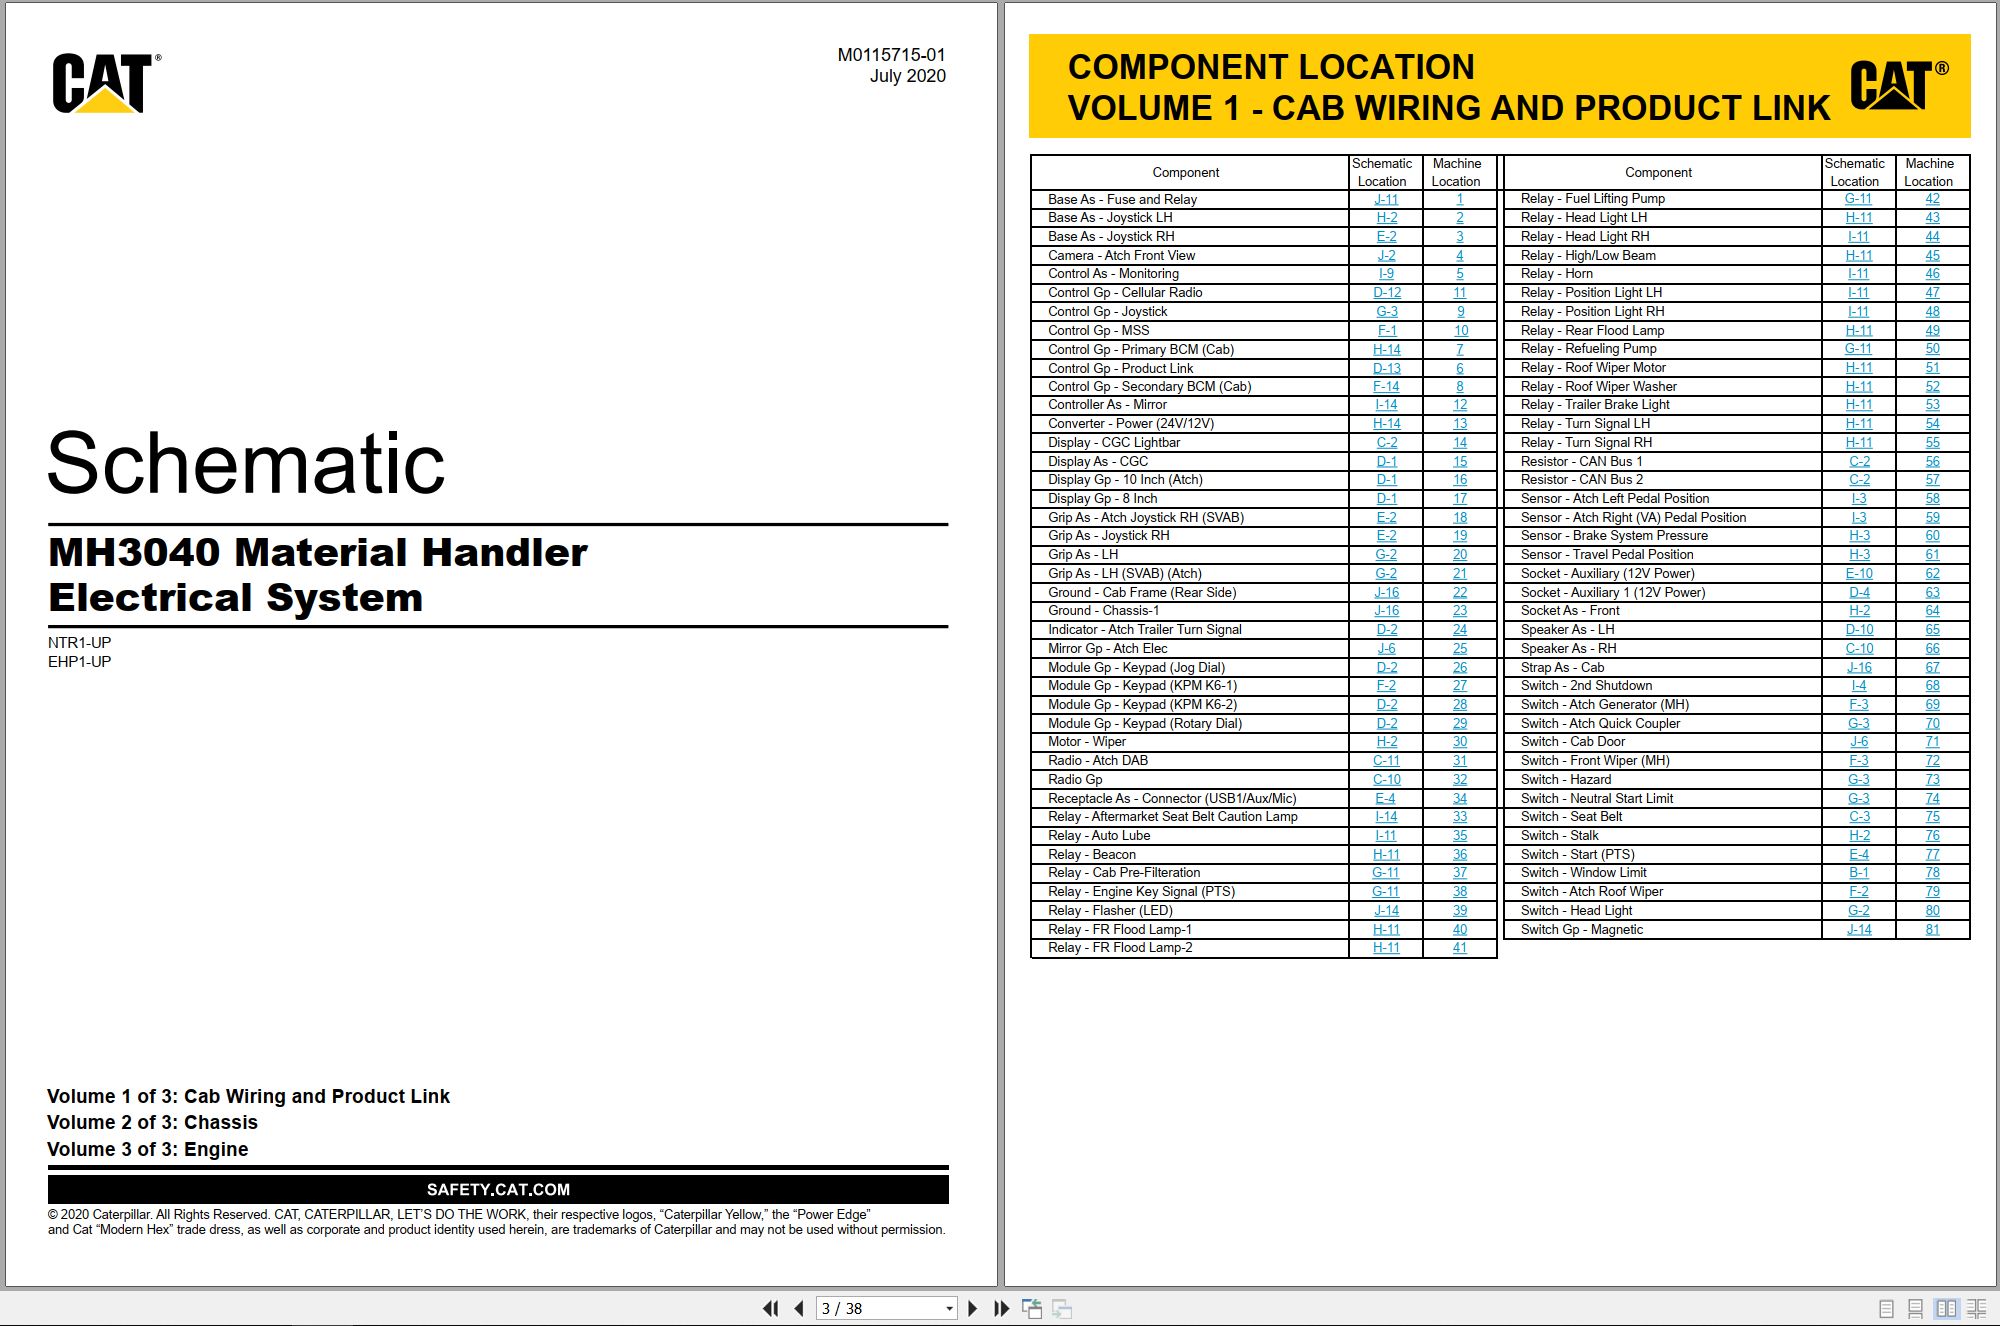Open schematic location J-11 for Base As - Fuse and Relay
This screenshot has height=1326, width=2000.
pos(1386,199)
